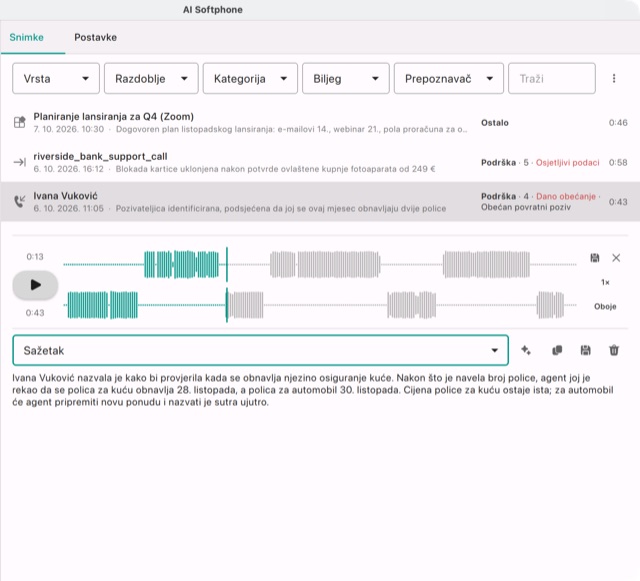640x581 pixels.
Task: Click the Traži search field
Action: click(x=551, y=78)
